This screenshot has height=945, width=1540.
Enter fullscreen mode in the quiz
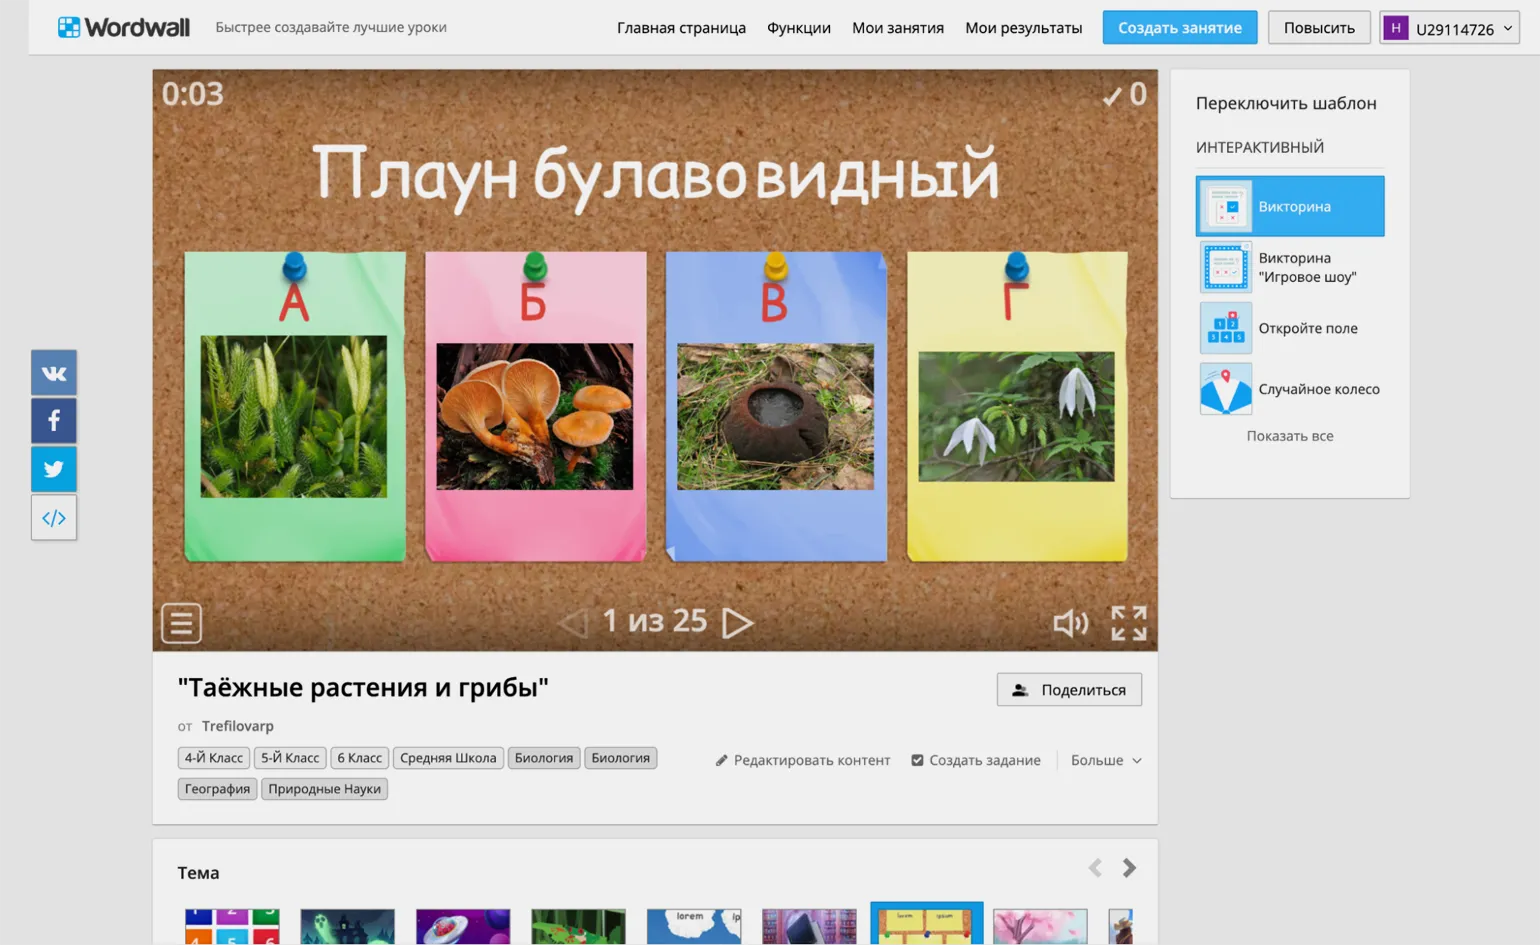coord(1128,623)
